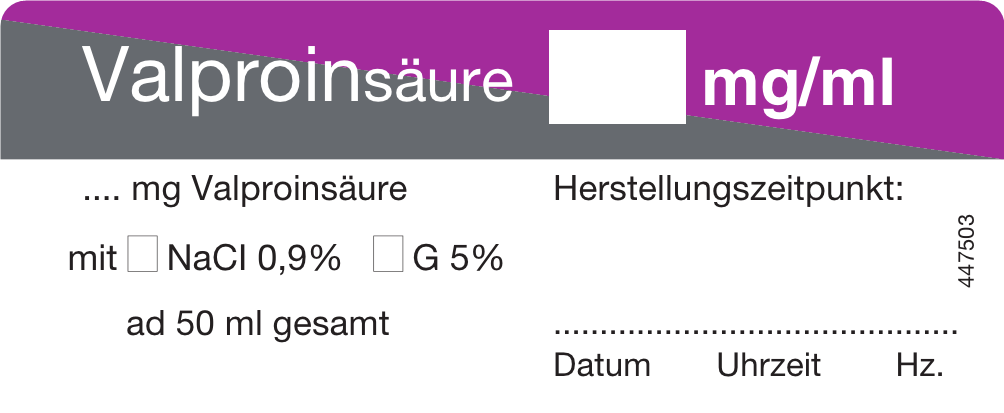Click the 'ad 50 ml gesamt' text
The height and width of the screenshot is (413, 1004).
click(258, 324)
